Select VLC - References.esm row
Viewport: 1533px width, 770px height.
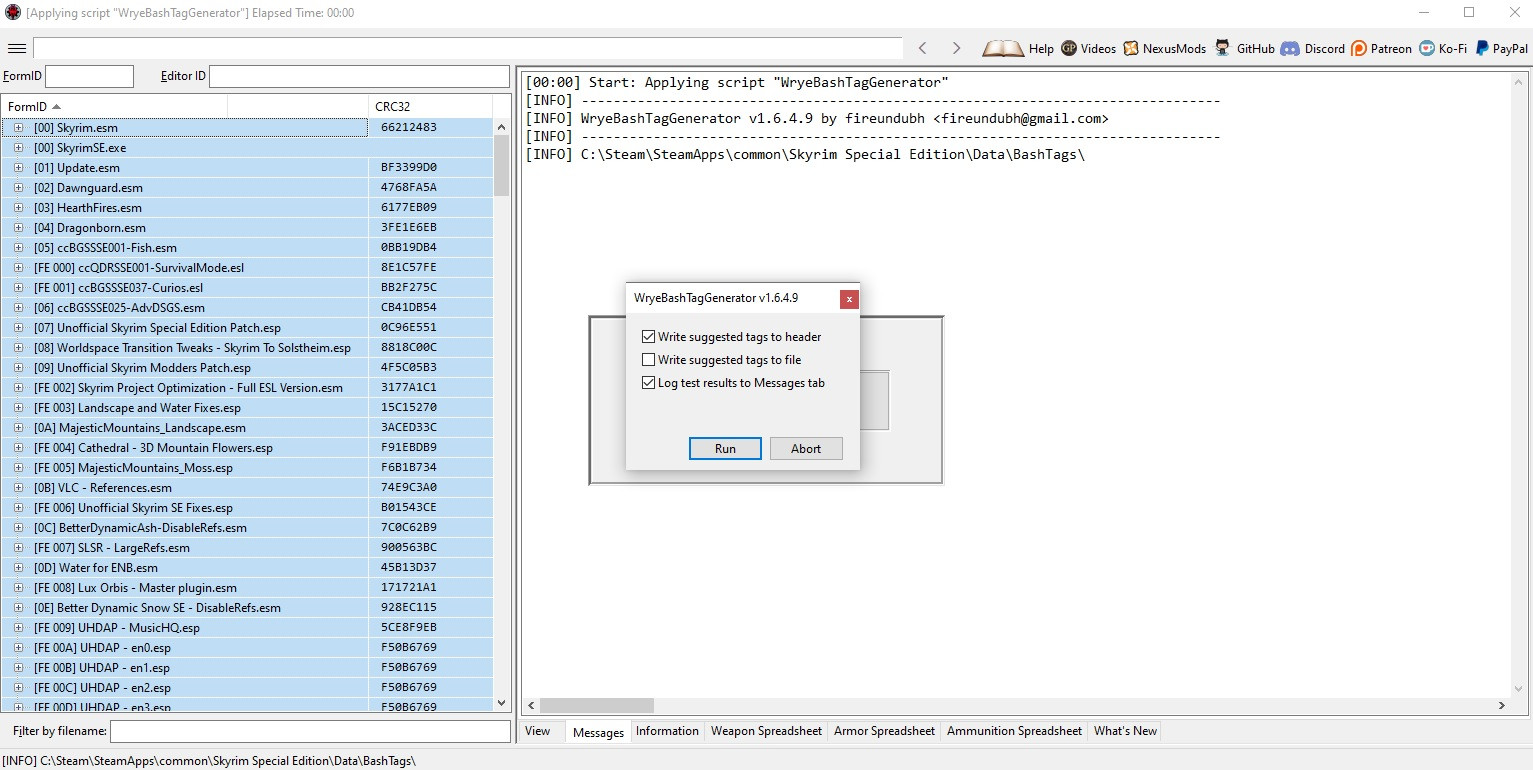click(x=247, y=488)
